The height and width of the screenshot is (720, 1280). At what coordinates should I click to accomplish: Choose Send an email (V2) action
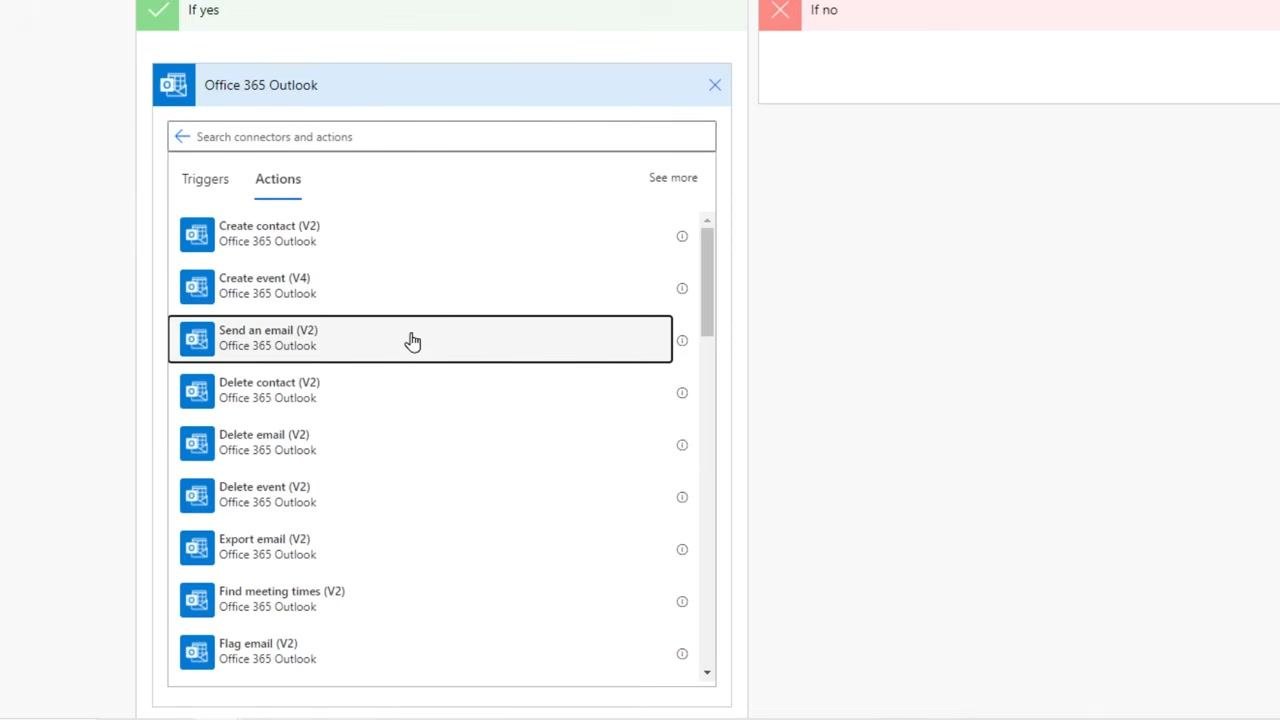click(420, 339)
